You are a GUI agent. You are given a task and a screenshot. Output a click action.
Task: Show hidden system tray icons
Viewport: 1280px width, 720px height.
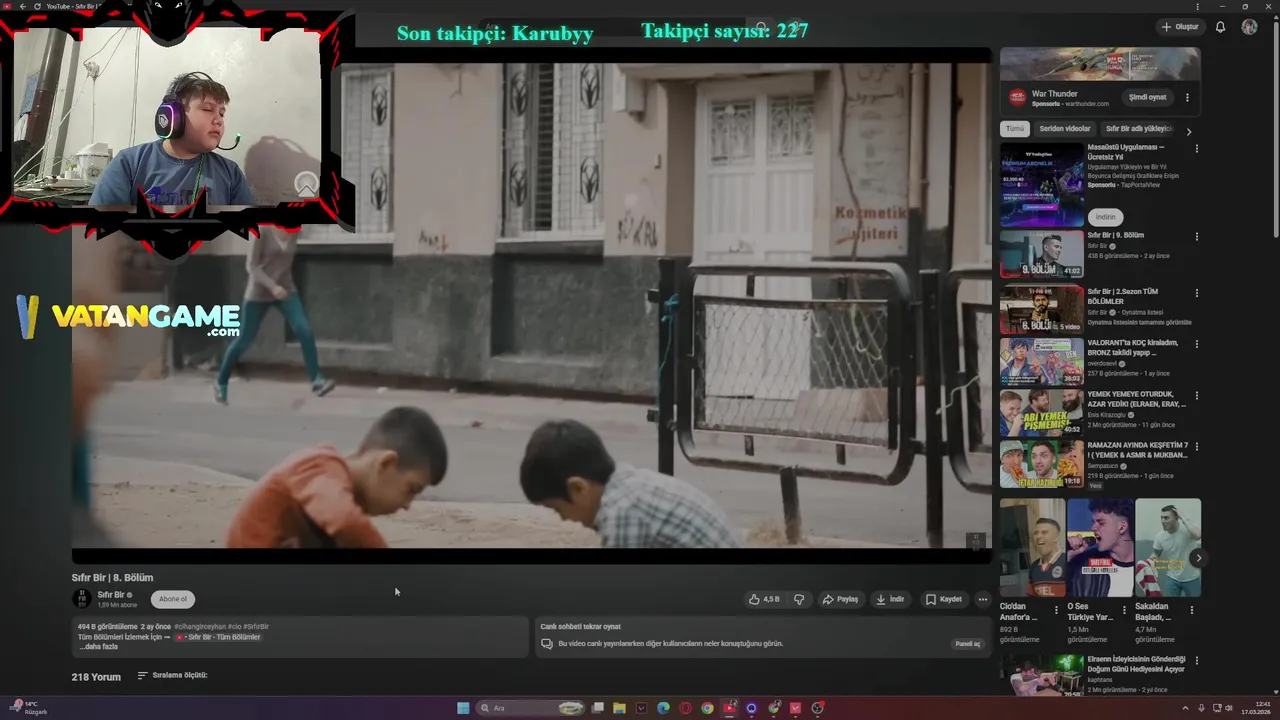[x=1186, y=708]
